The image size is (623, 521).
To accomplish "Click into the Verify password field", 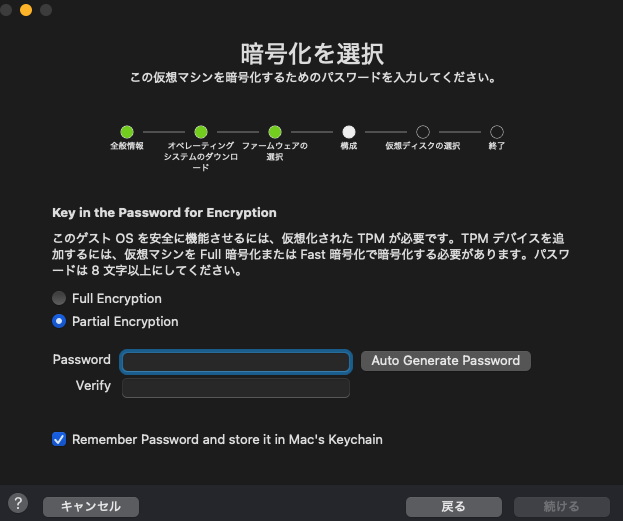I will click(x=235, y=388).
